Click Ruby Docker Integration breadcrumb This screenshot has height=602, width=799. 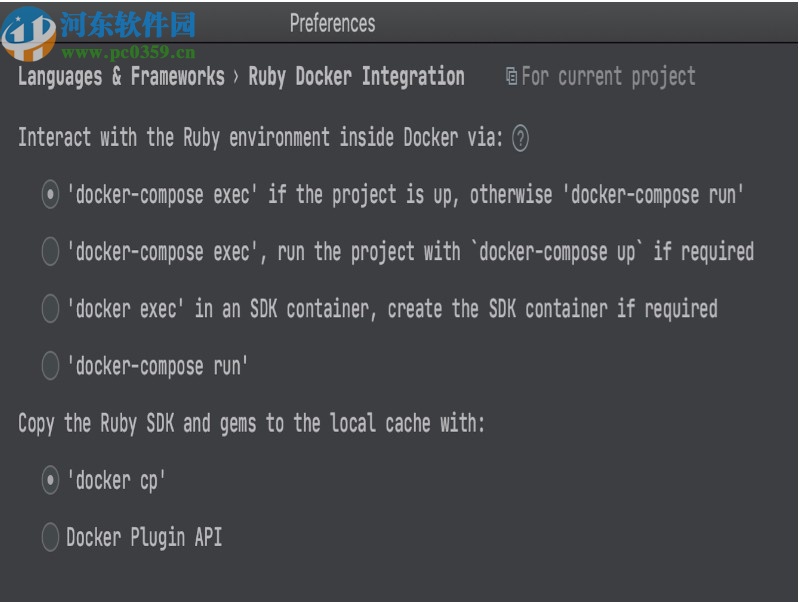pyautogui.click(x=356, y=77)
